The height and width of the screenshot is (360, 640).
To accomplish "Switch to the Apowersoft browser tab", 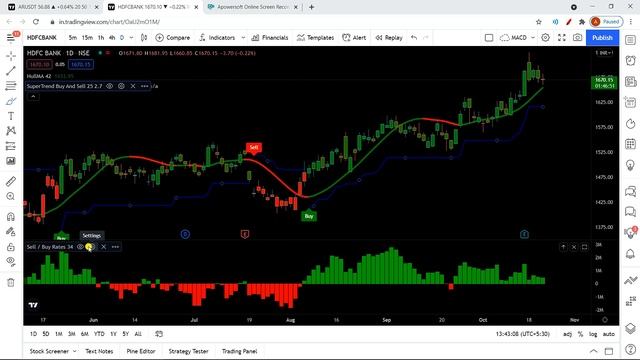I will tap(252, 7).
